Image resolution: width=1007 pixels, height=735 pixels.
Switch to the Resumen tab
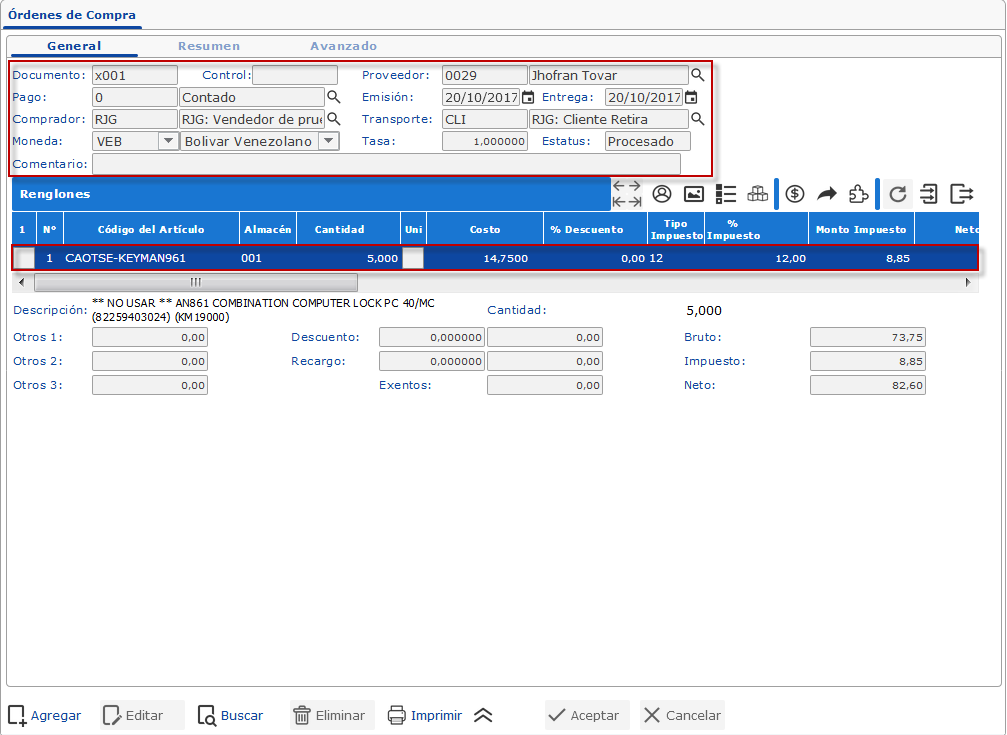(208, 46)
